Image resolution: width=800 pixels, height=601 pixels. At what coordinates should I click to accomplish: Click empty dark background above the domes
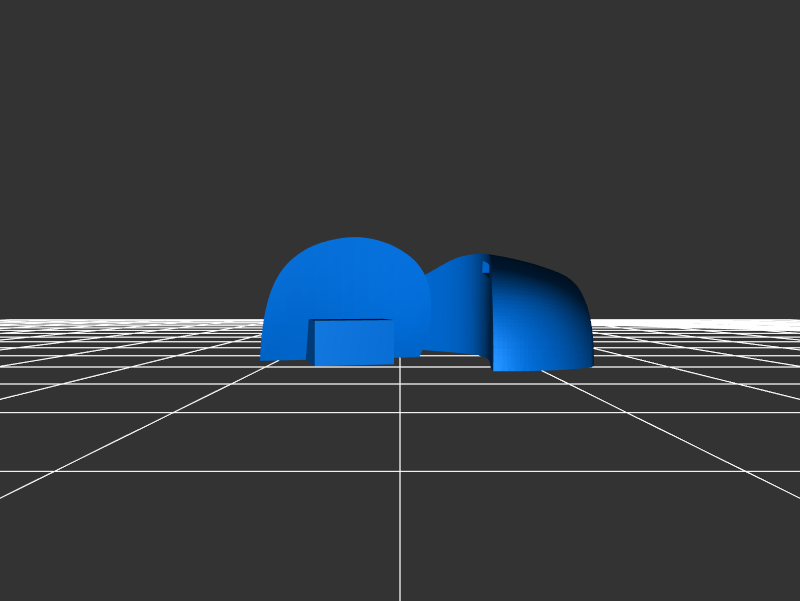pyautogui.click(x=400, y=120)
